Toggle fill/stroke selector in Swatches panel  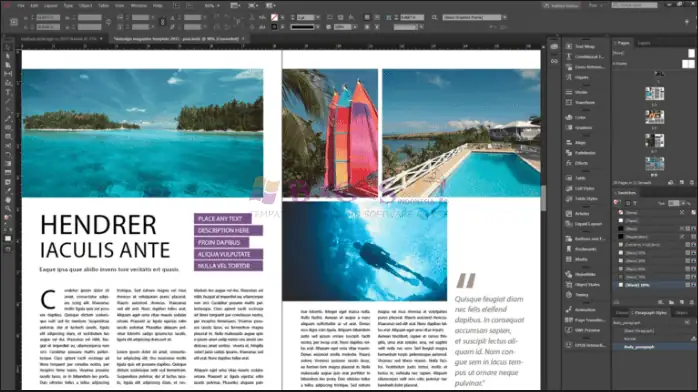click(617, 202)
